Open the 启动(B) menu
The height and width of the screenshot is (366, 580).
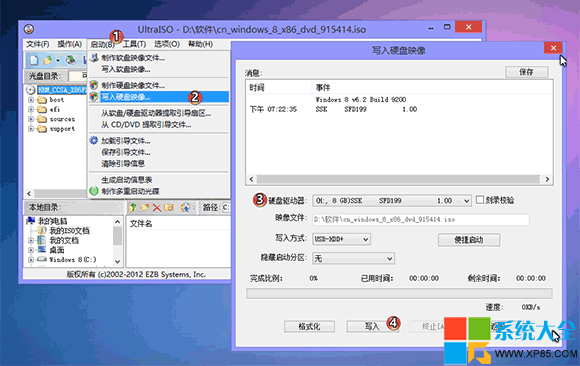[x=102, y=44]
